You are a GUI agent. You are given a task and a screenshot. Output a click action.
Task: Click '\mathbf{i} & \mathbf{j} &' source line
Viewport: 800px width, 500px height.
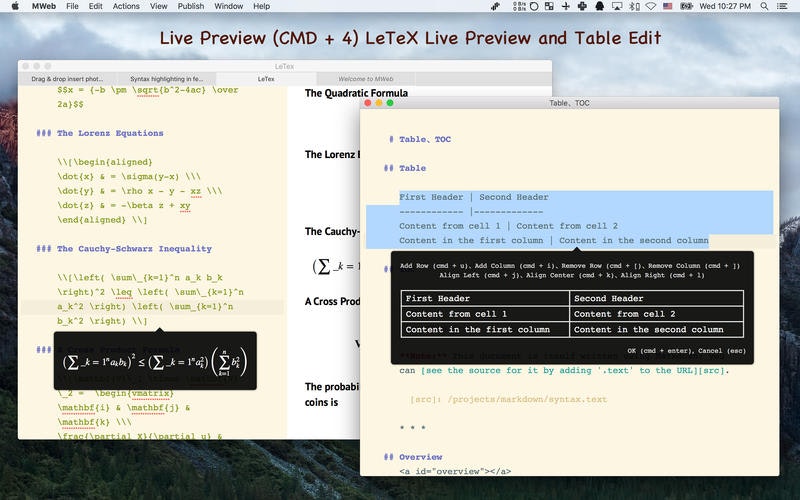click(124, 408)
